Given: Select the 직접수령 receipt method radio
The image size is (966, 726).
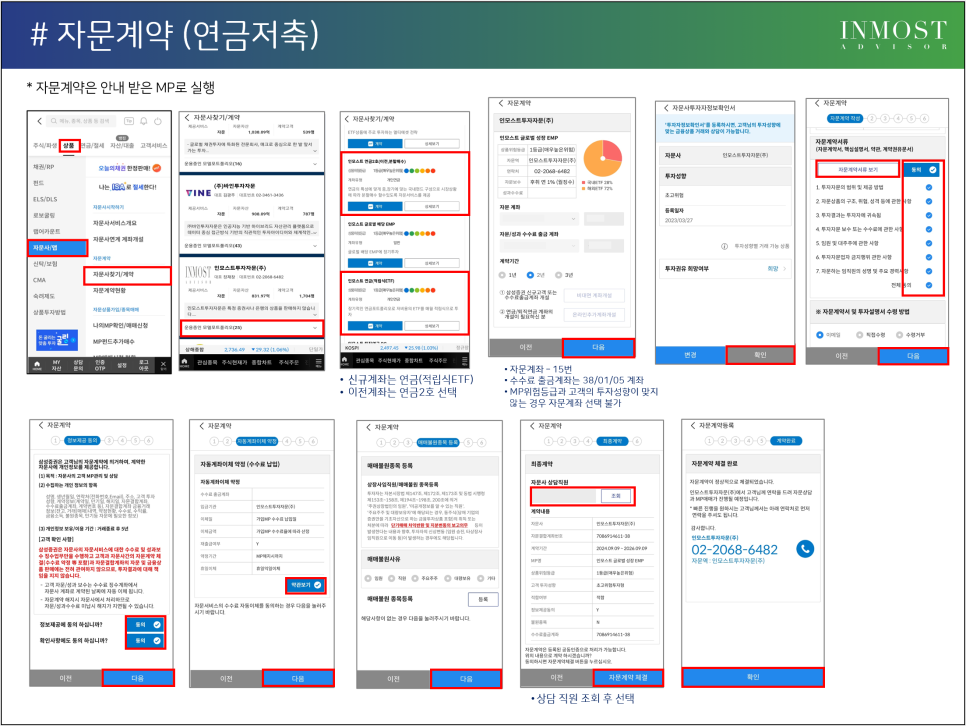Looking at the screenshot, I should [859, 335].
